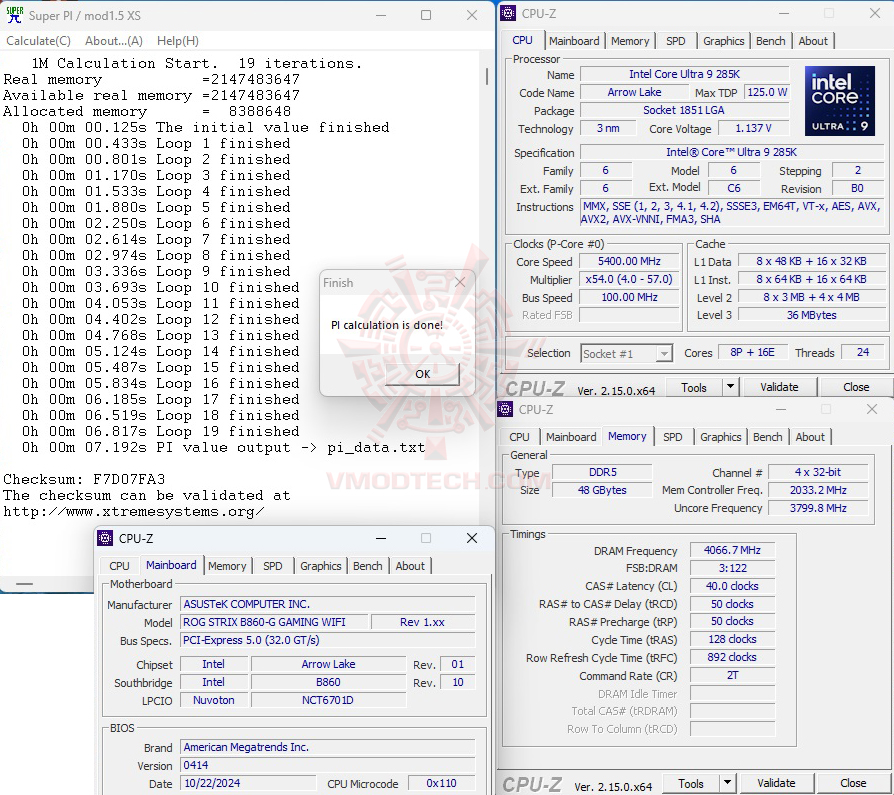Switch to the Memory tab on the Mainboard window
Viewport: 894px width, 795px height.
point(227,566)
